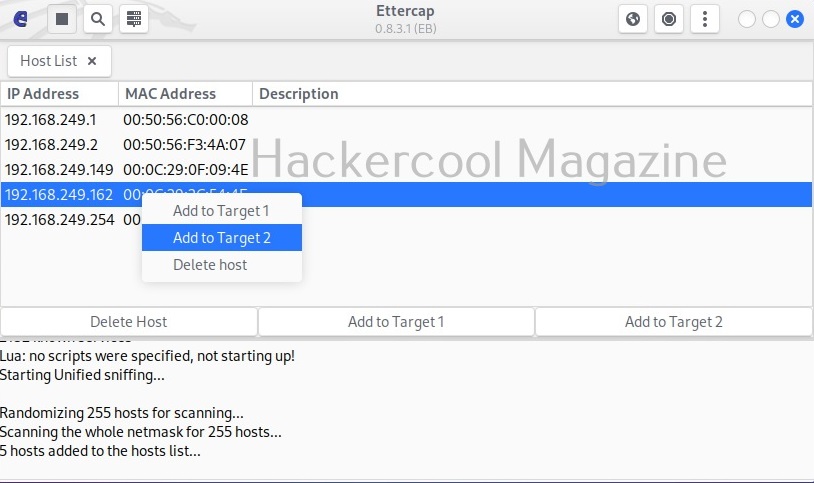Sort by IP Address column header
Screen dimensions: 814x483
click(x=59, y=93)
